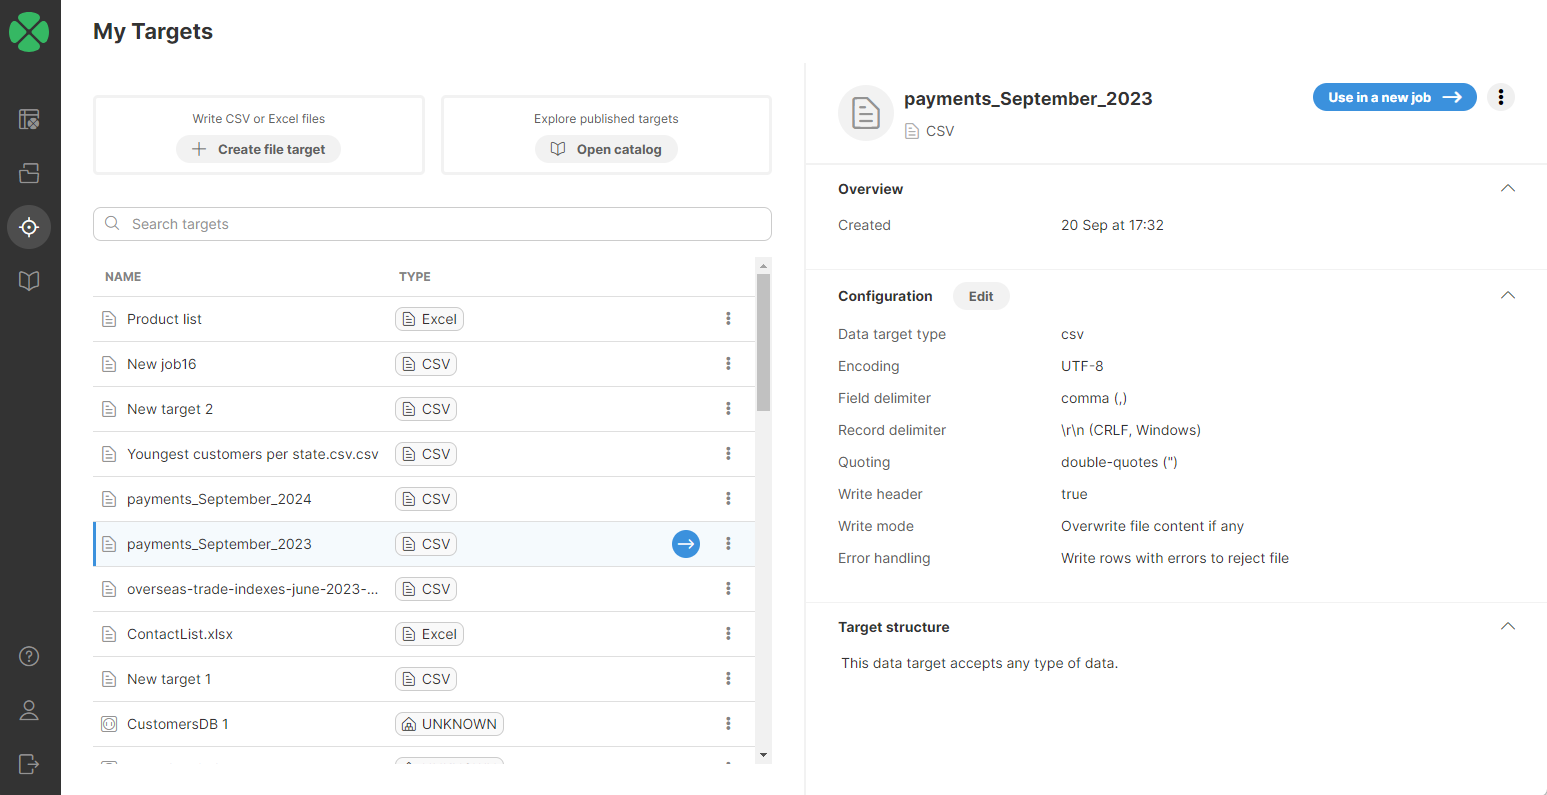Collapse the Overview section

1508,189
